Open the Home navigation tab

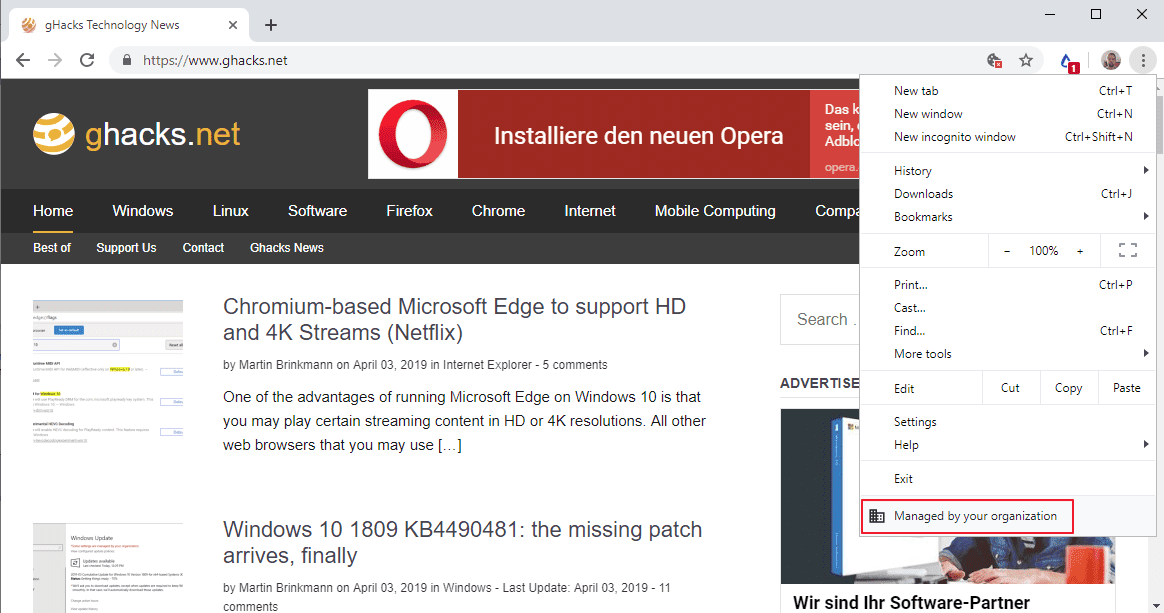[53, 211]
